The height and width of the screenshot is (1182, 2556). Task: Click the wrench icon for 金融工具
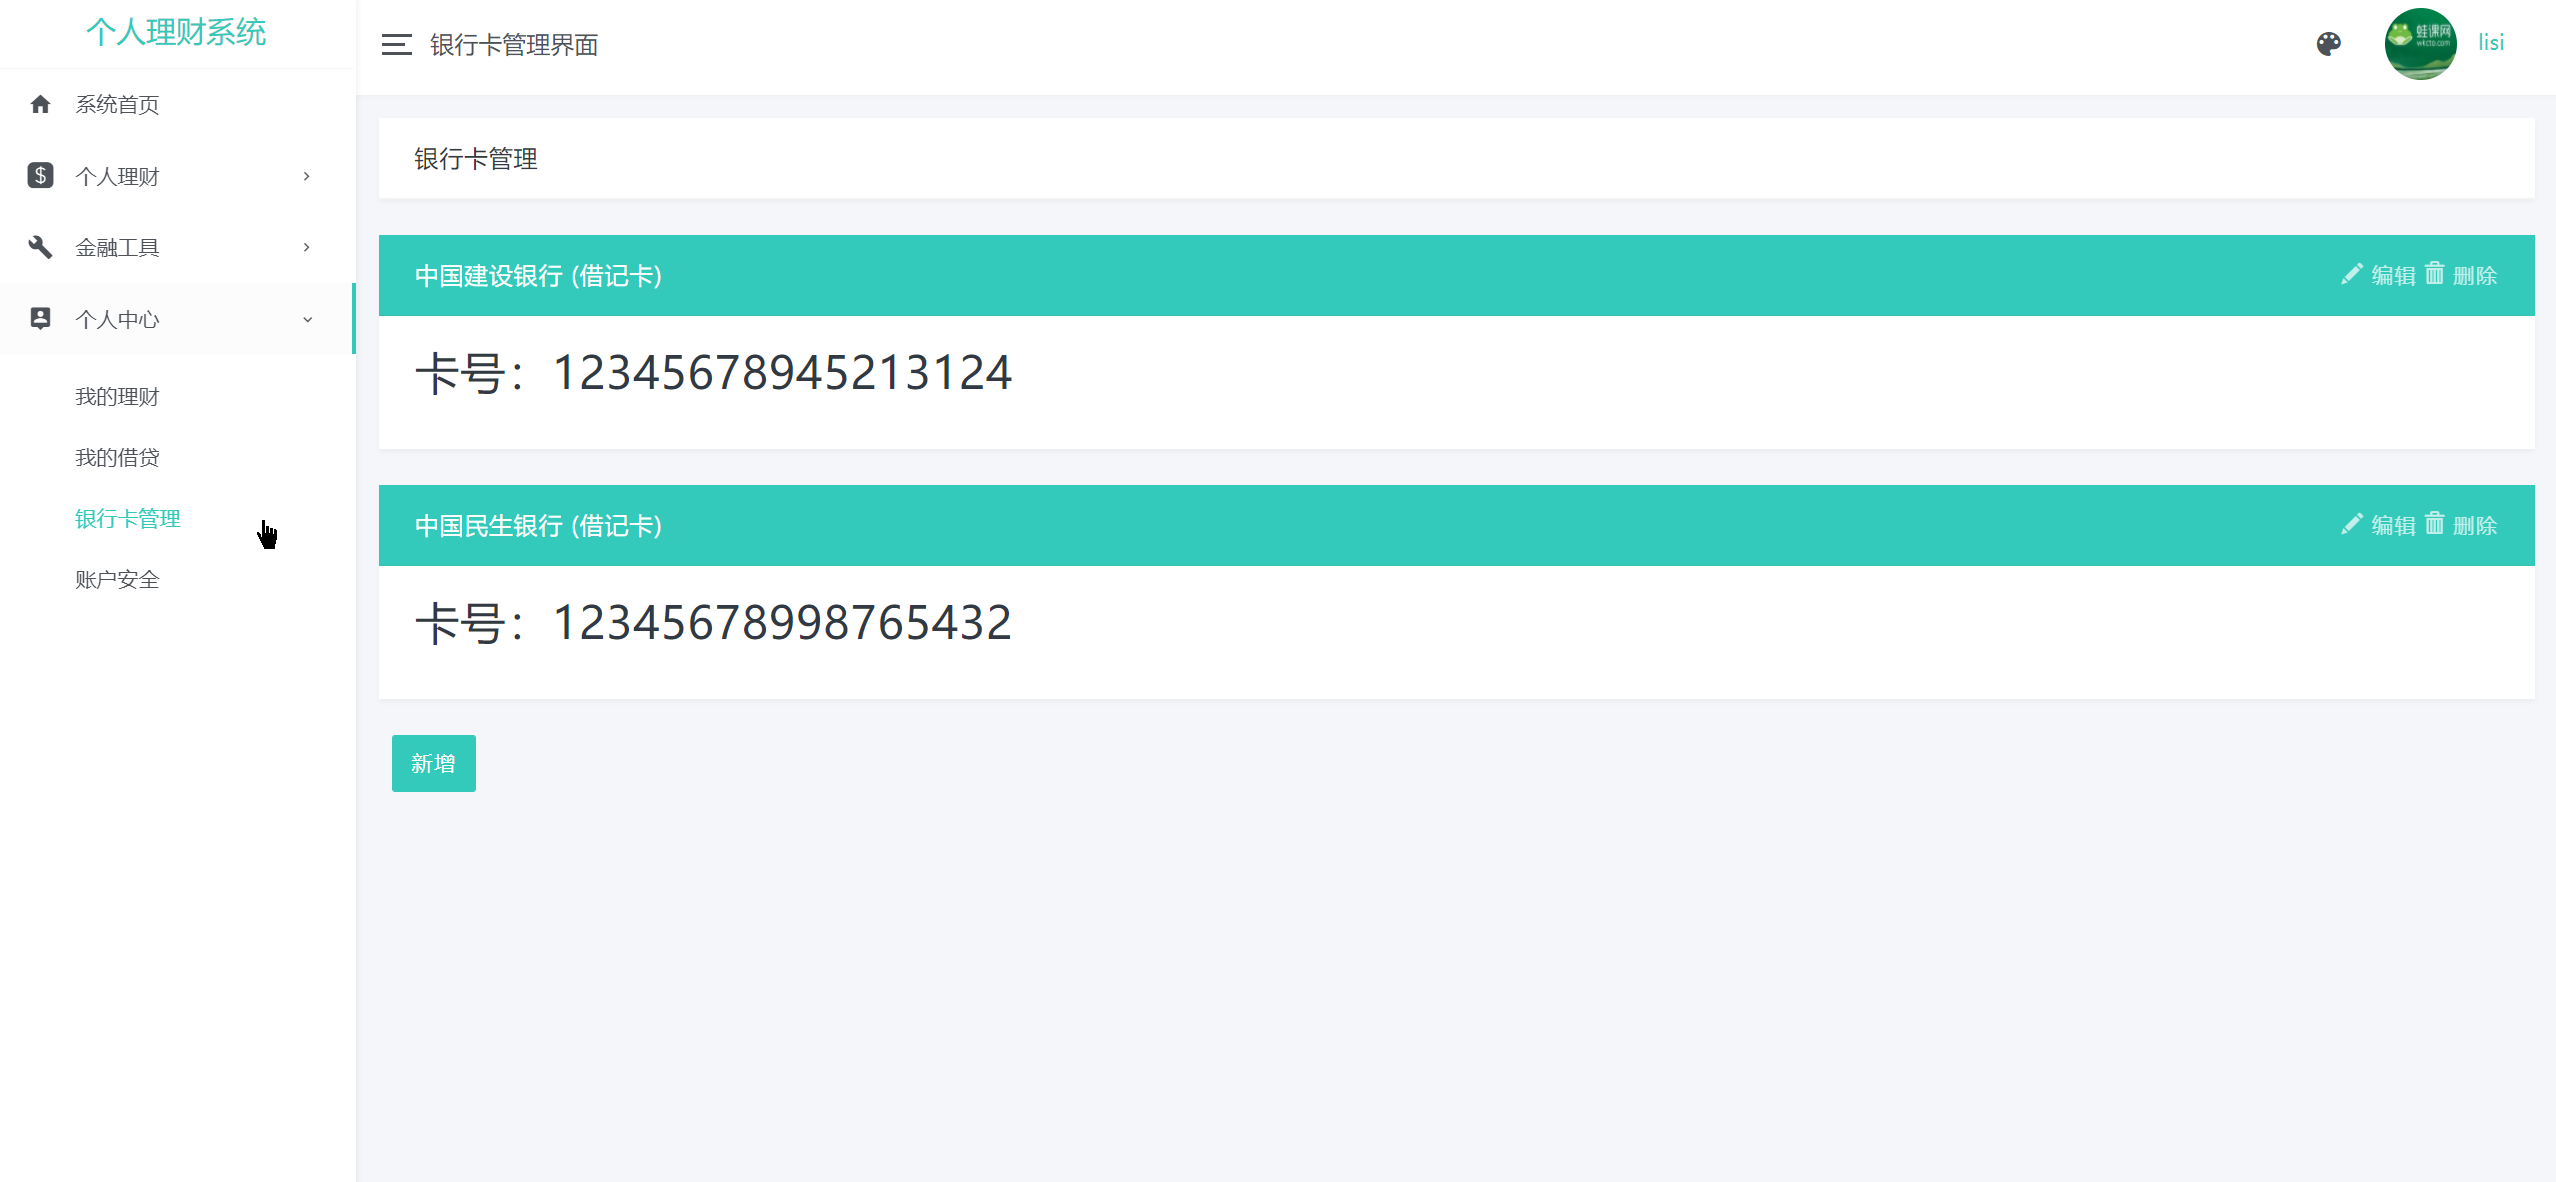40,247
